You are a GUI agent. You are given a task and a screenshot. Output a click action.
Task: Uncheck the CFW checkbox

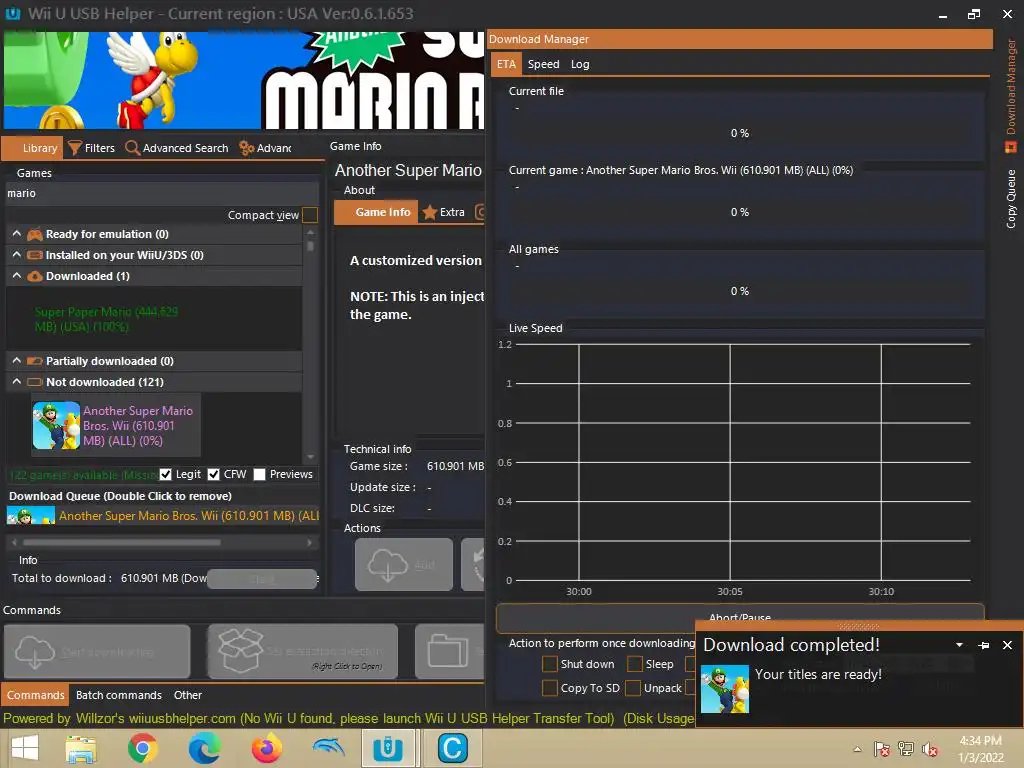214,474
